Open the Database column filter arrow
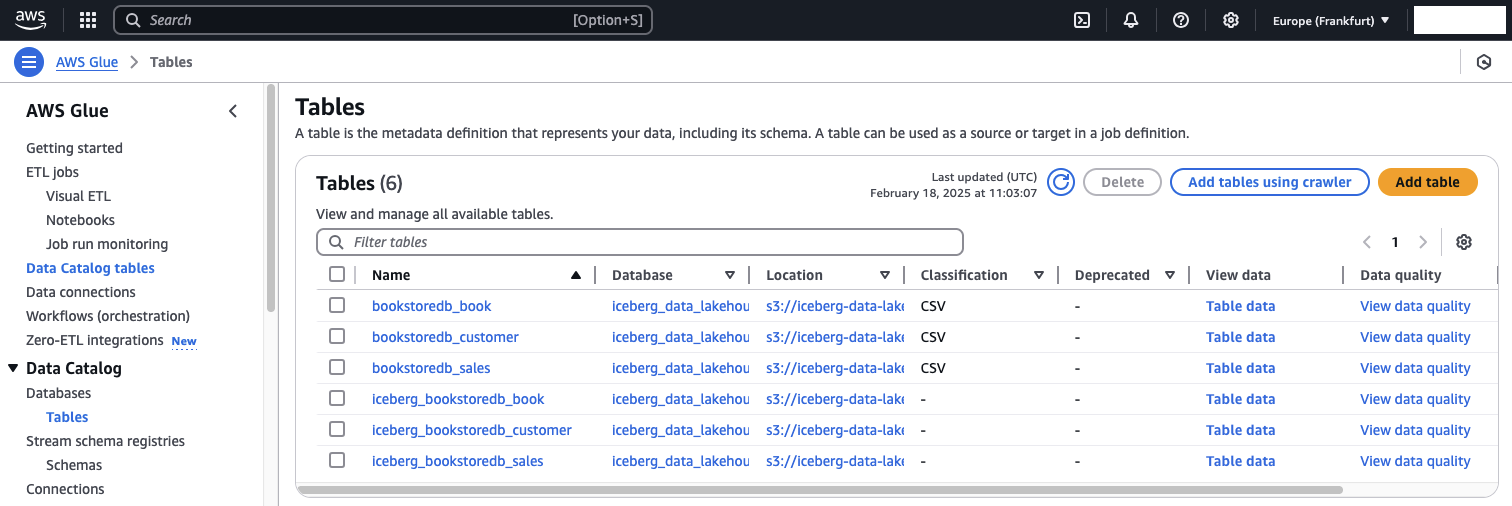 coord(730,275)
